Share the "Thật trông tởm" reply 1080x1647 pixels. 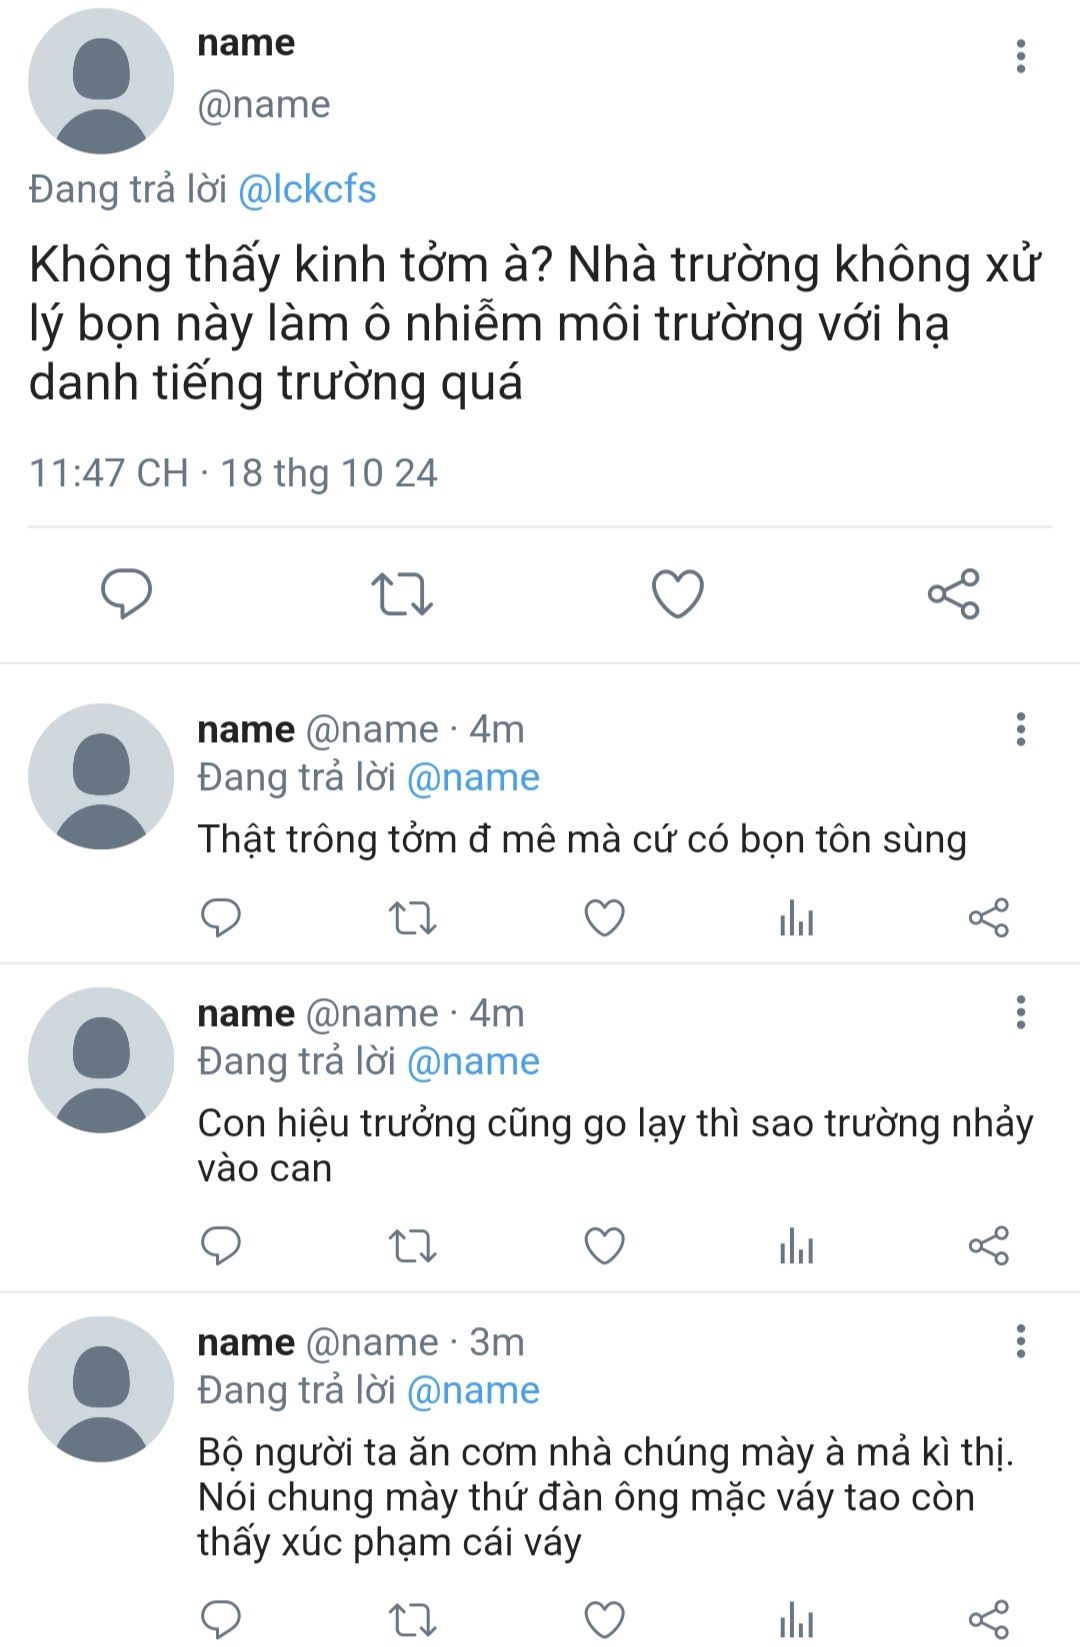988,917
